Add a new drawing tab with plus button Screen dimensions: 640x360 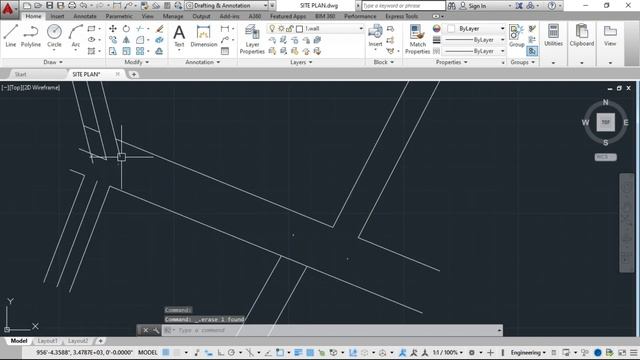(133, 74)
